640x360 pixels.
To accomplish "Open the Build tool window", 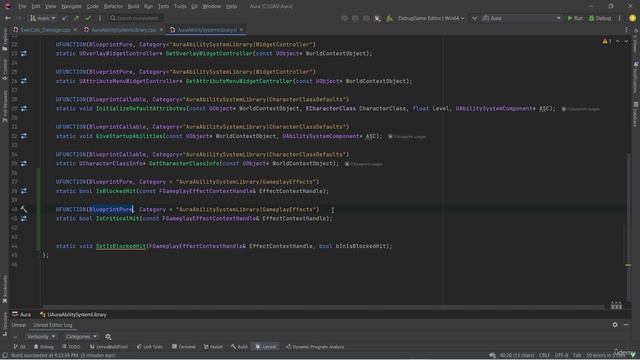I will click(239, 347).
